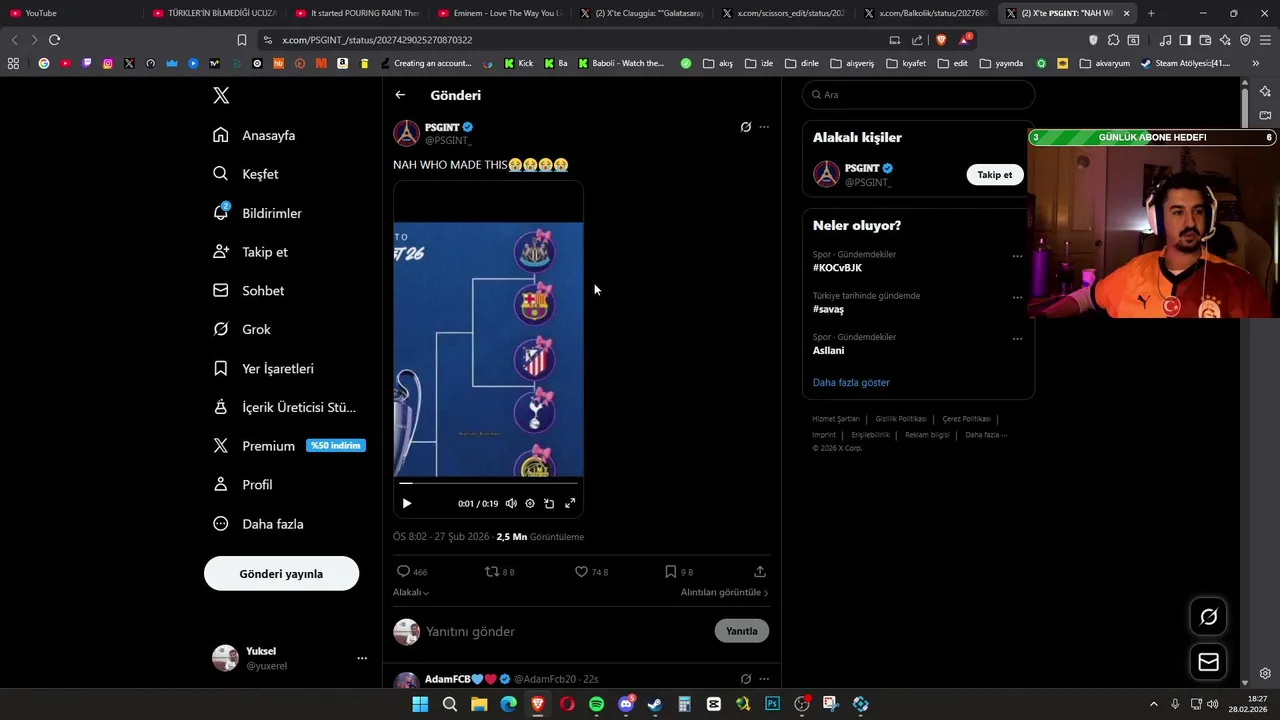The image size is (1280, 720).
Task: Switch to Eminem Love The Way tab
Action: (x=500, y=13)
